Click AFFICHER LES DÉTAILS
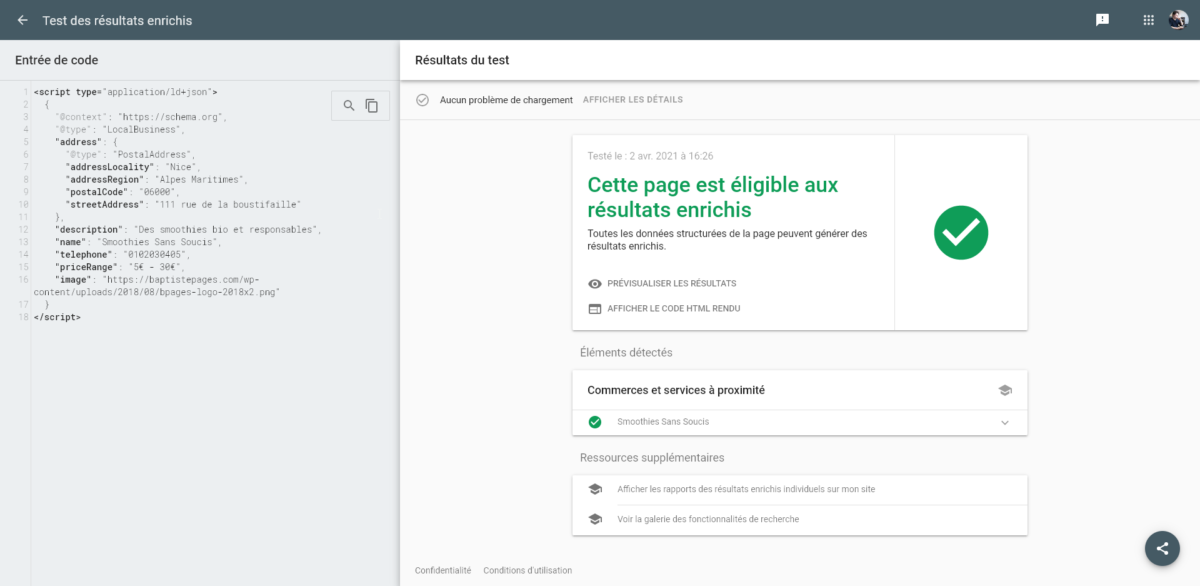This screenshot has width=1200, height=586. [x=632, y=100]
